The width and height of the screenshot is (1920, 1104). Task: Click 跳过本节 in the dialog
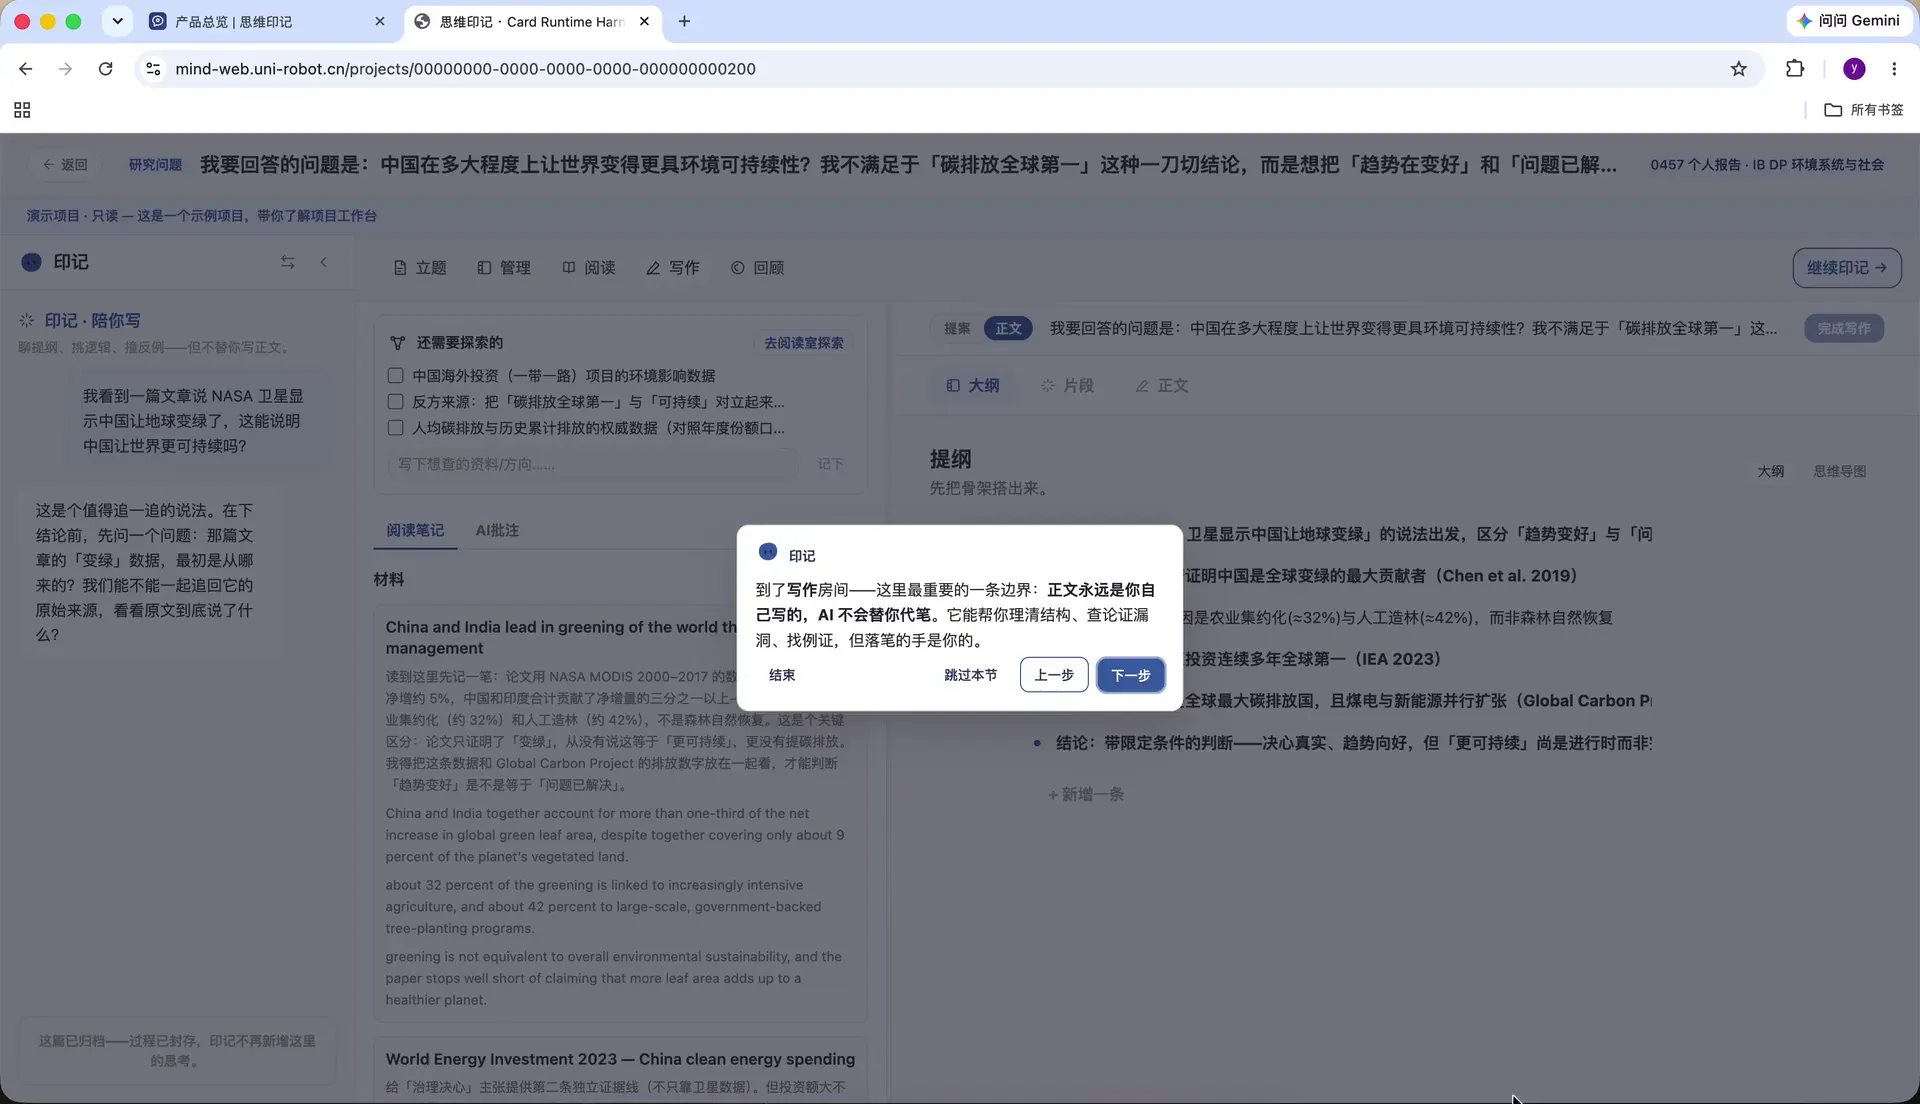pos(970,675)
